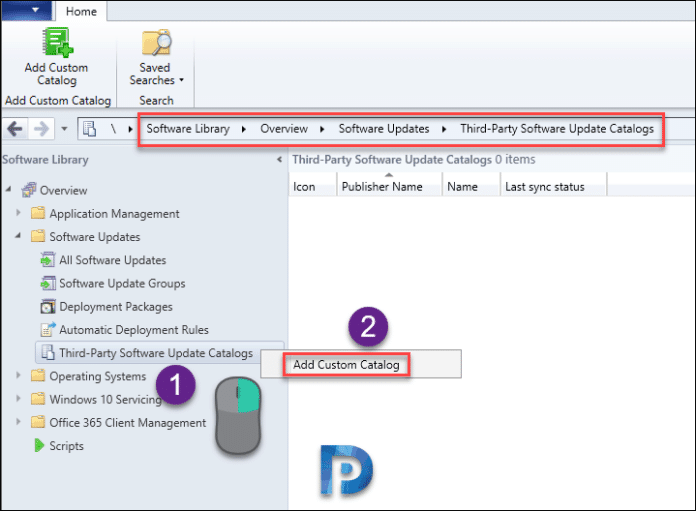Open breadcrumb arrow after Software Updates
Image resolution: width=696 pixels, height=511 pixels.
tap(444, 129)
